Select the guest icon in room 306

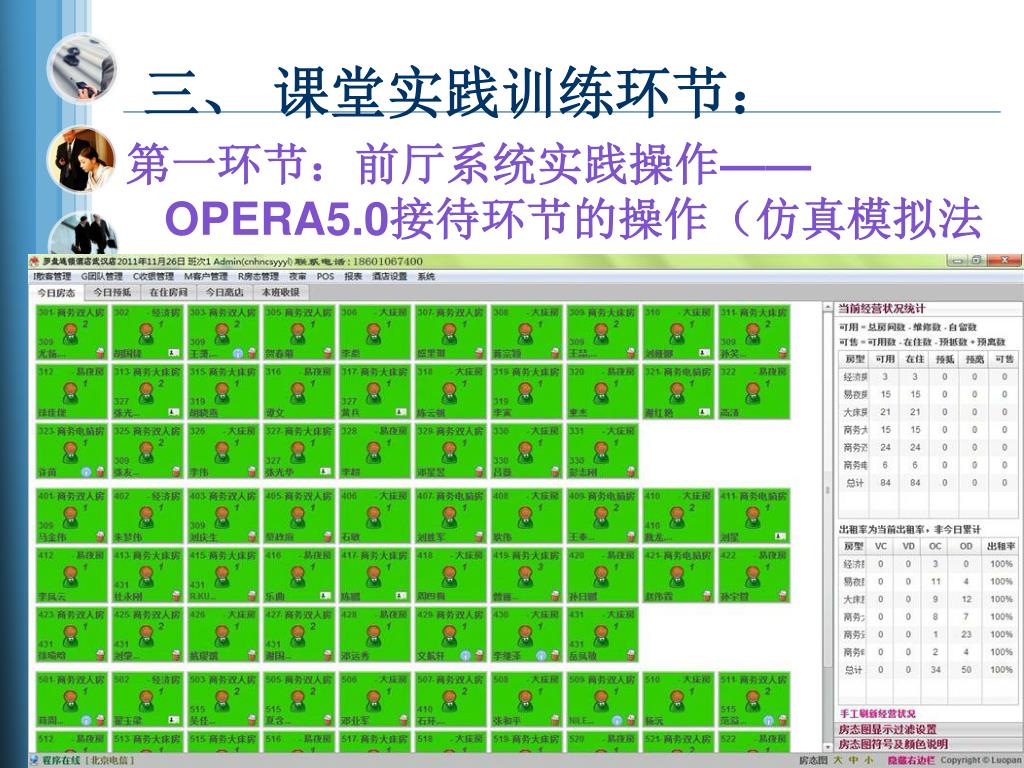point(374,333)
